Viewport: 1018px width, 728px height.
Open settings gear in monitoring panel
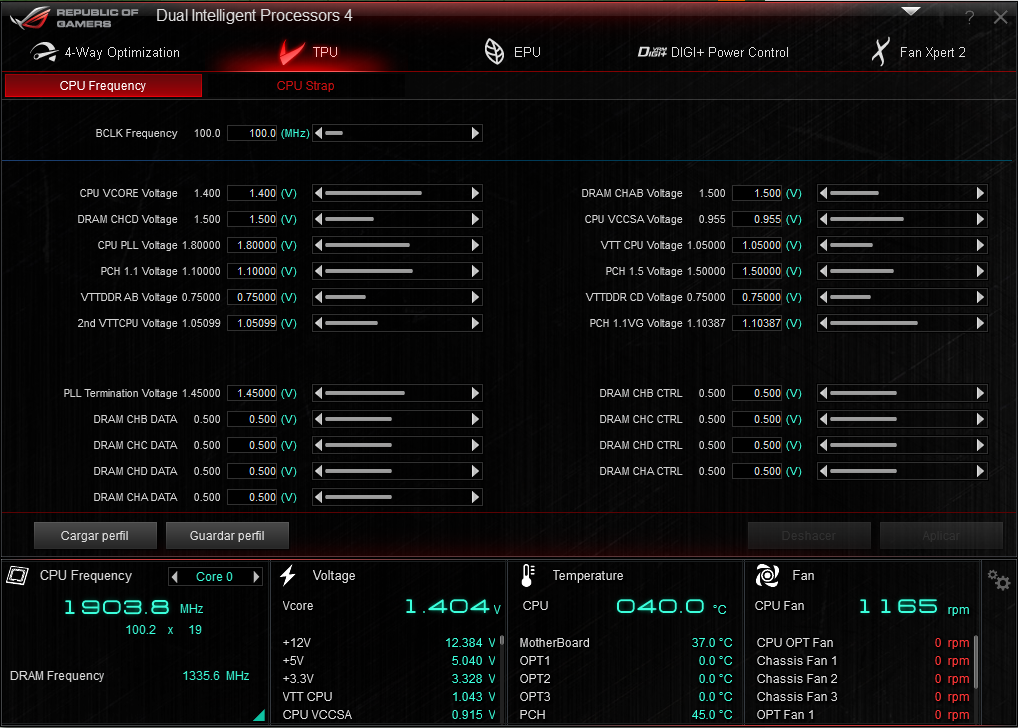[999, 579]
